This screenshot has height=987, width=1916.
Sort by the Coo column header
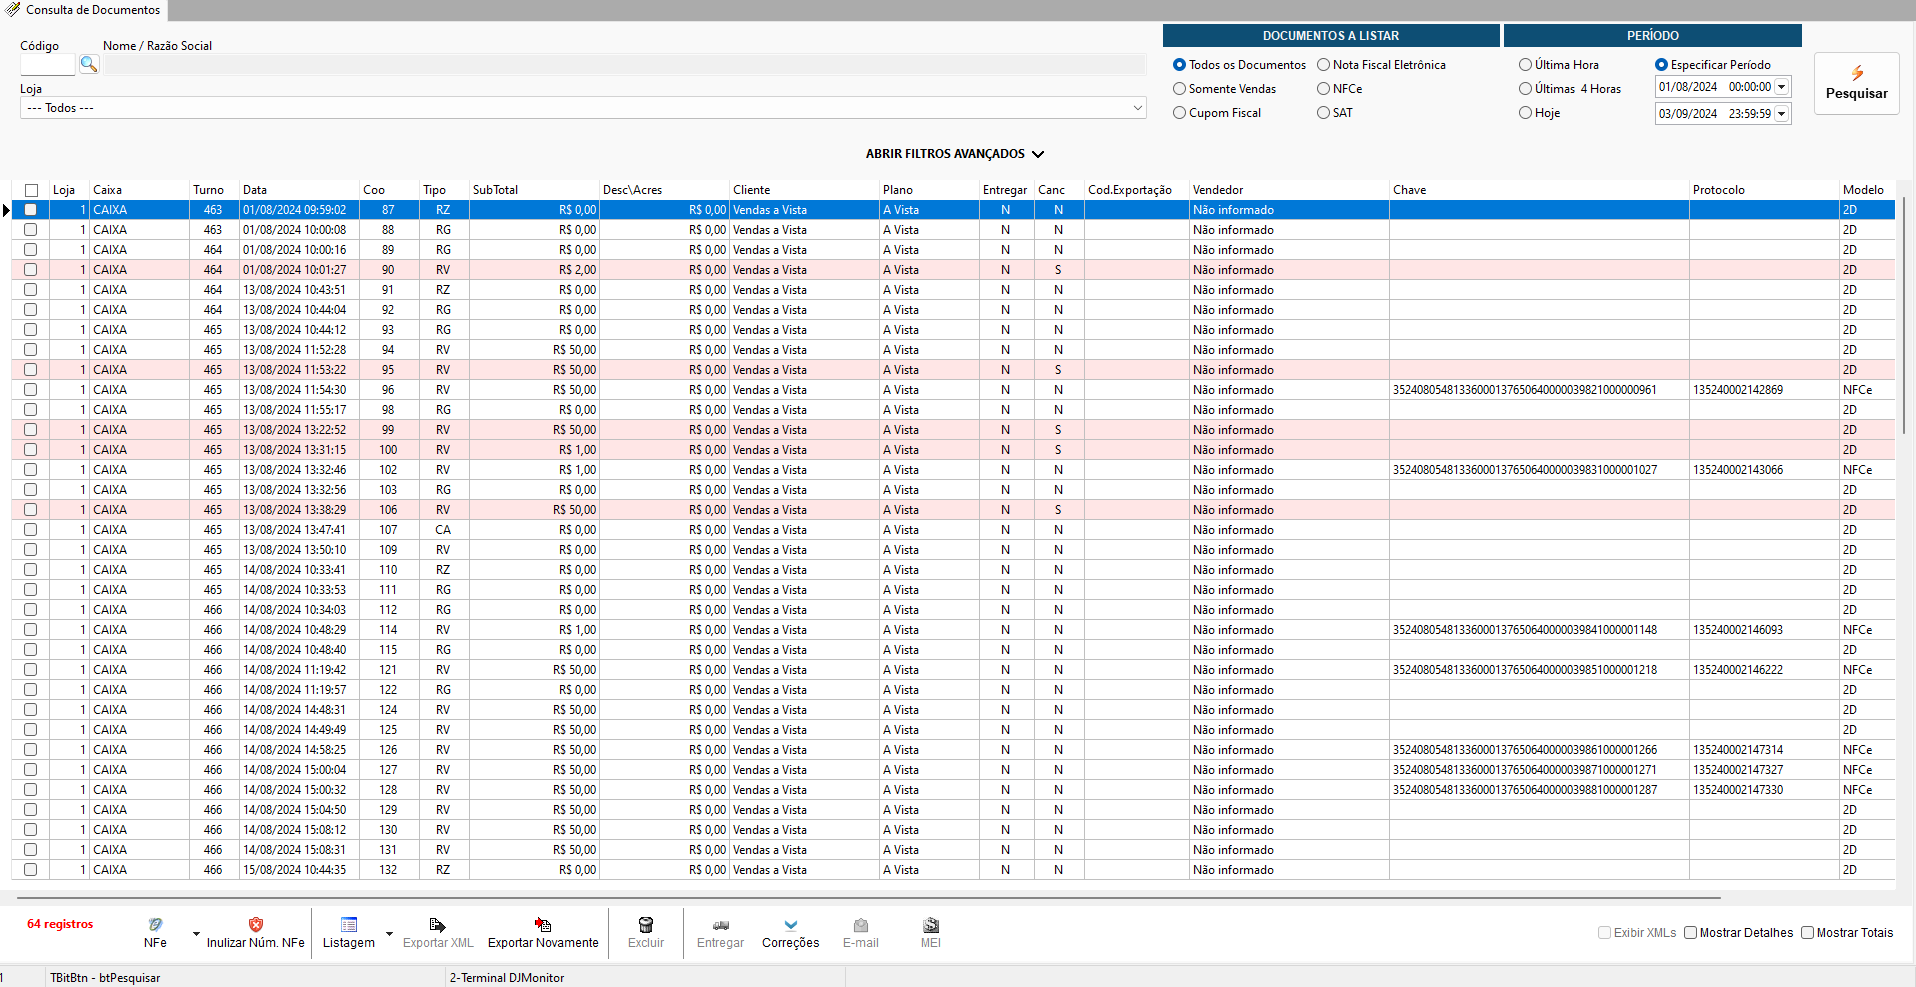[389, 190]
